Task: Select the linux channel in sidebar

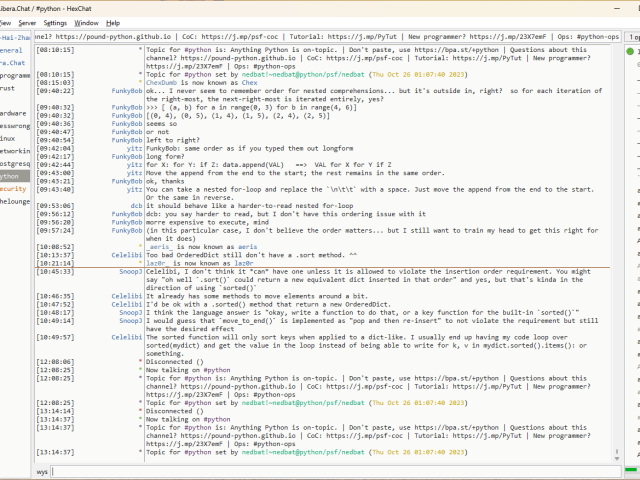Action: tap(8, 137)
